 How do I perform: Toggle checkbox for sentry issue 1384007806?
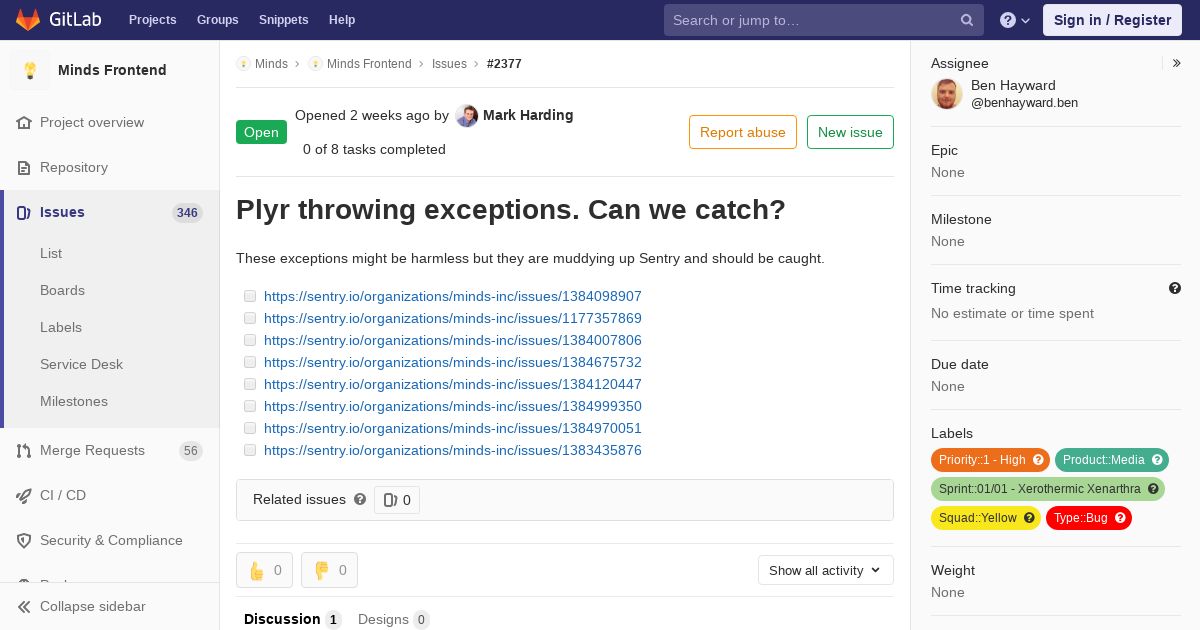(250, 340)
